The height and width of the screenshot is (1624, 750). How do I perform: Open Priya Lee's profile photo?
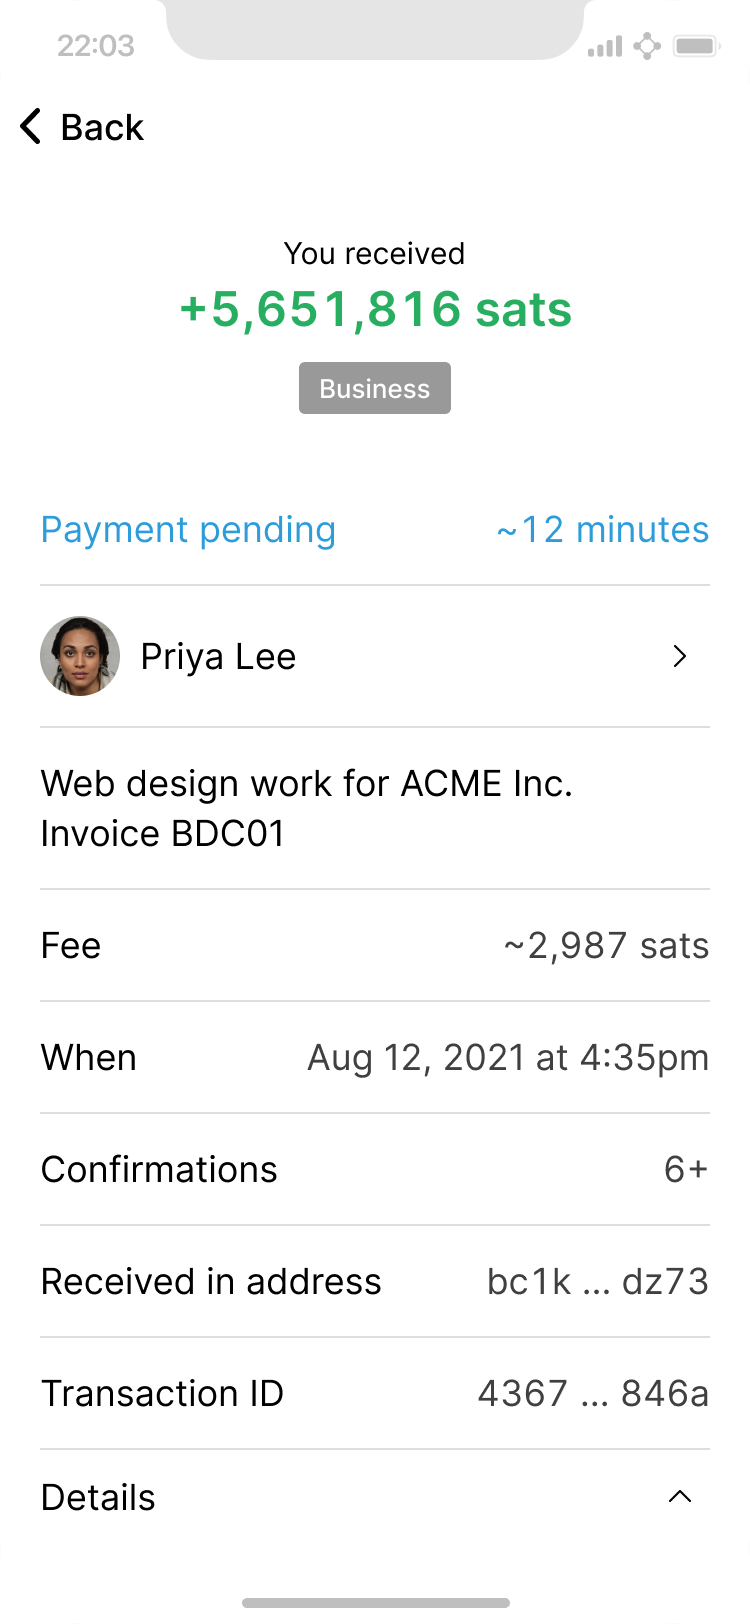click(80, 656)
